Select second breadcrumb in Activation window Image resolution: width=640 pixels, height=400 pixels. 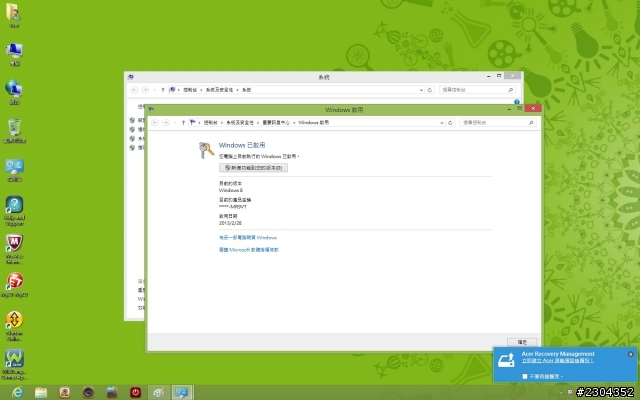240,122
